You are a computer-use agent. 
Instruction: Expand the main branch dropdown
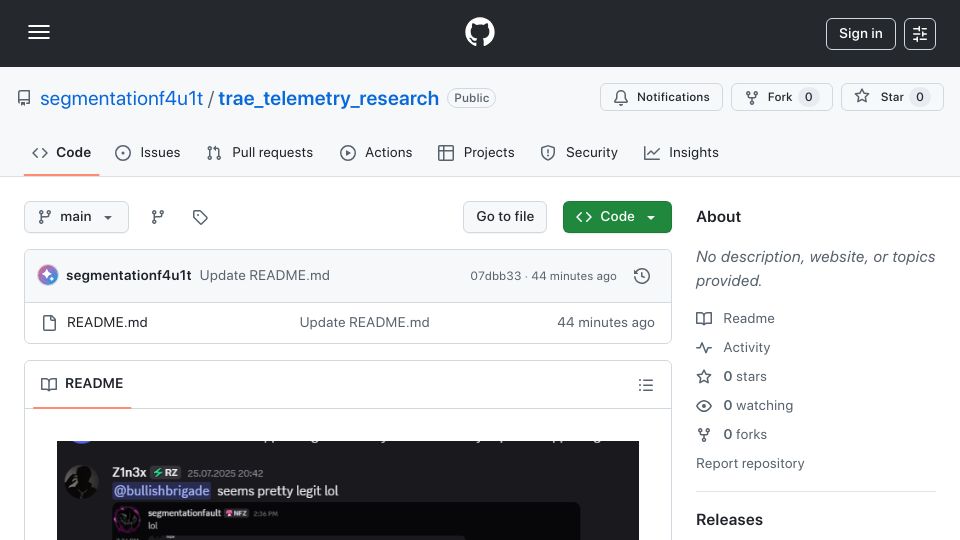(x=77, y=217)
